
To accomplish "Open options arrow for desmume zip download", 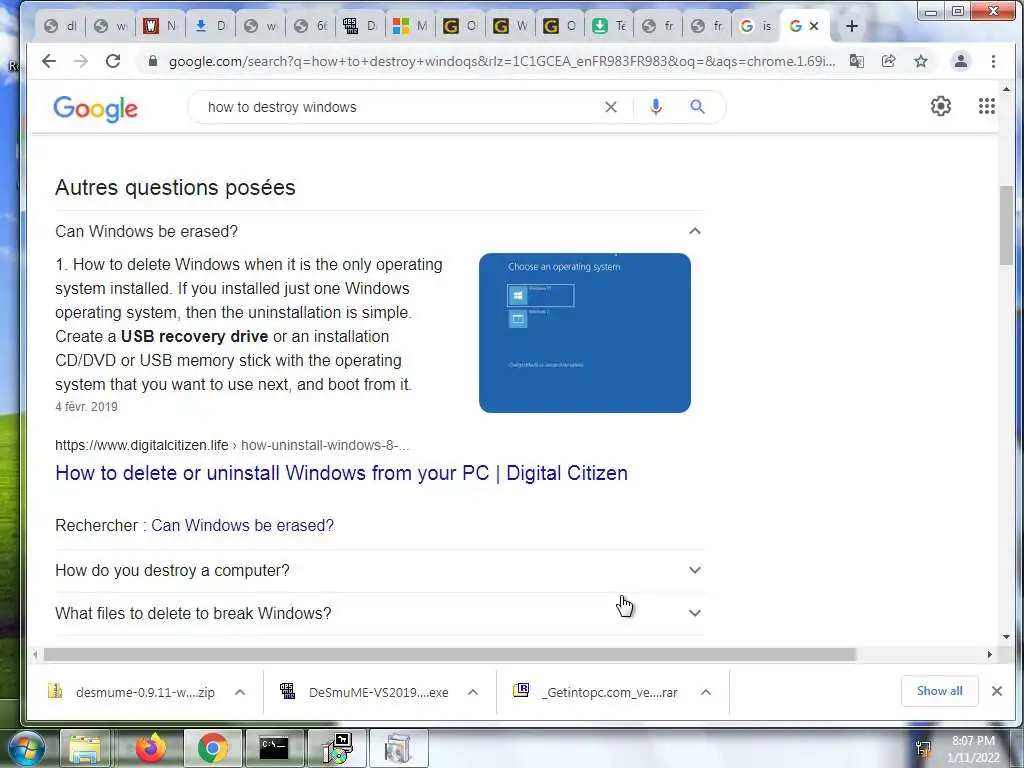I will (240, 692).
